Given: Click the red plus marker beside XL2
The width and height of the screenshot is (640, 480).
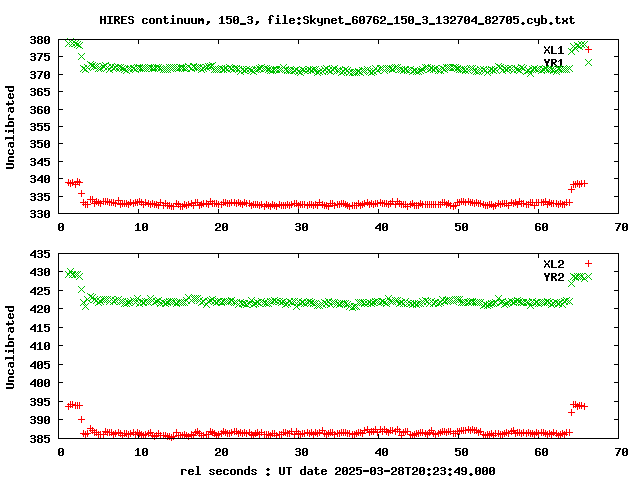Looking at the screenshot, I should (x=588, y=264).
